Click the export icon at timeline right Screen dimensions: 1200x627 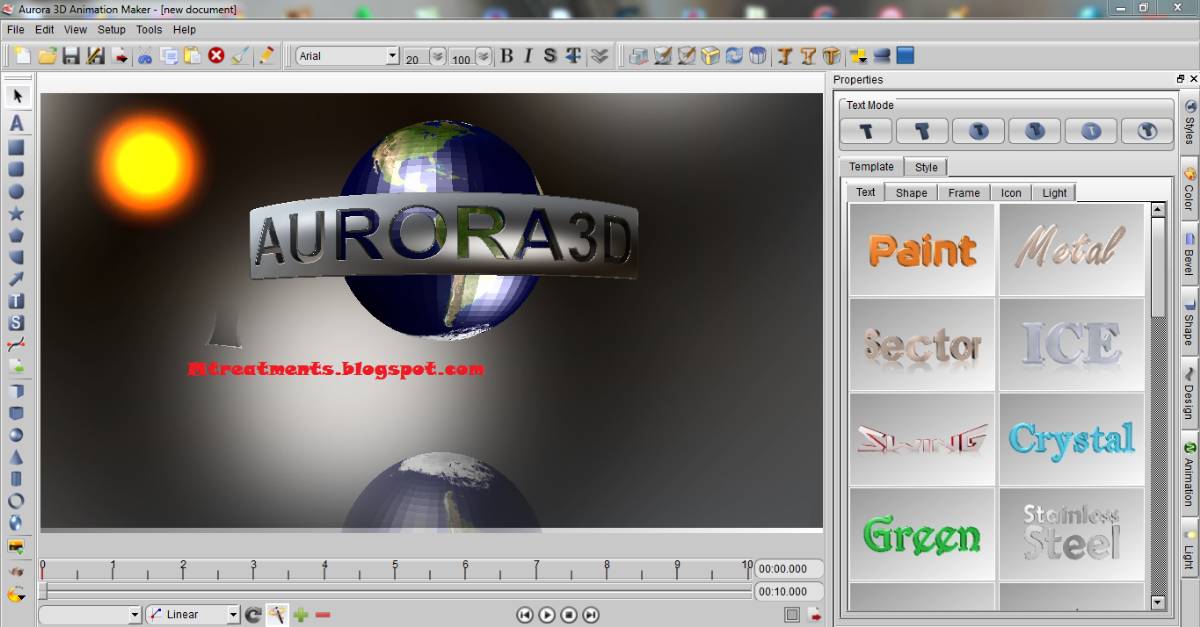tap(814, 615)
